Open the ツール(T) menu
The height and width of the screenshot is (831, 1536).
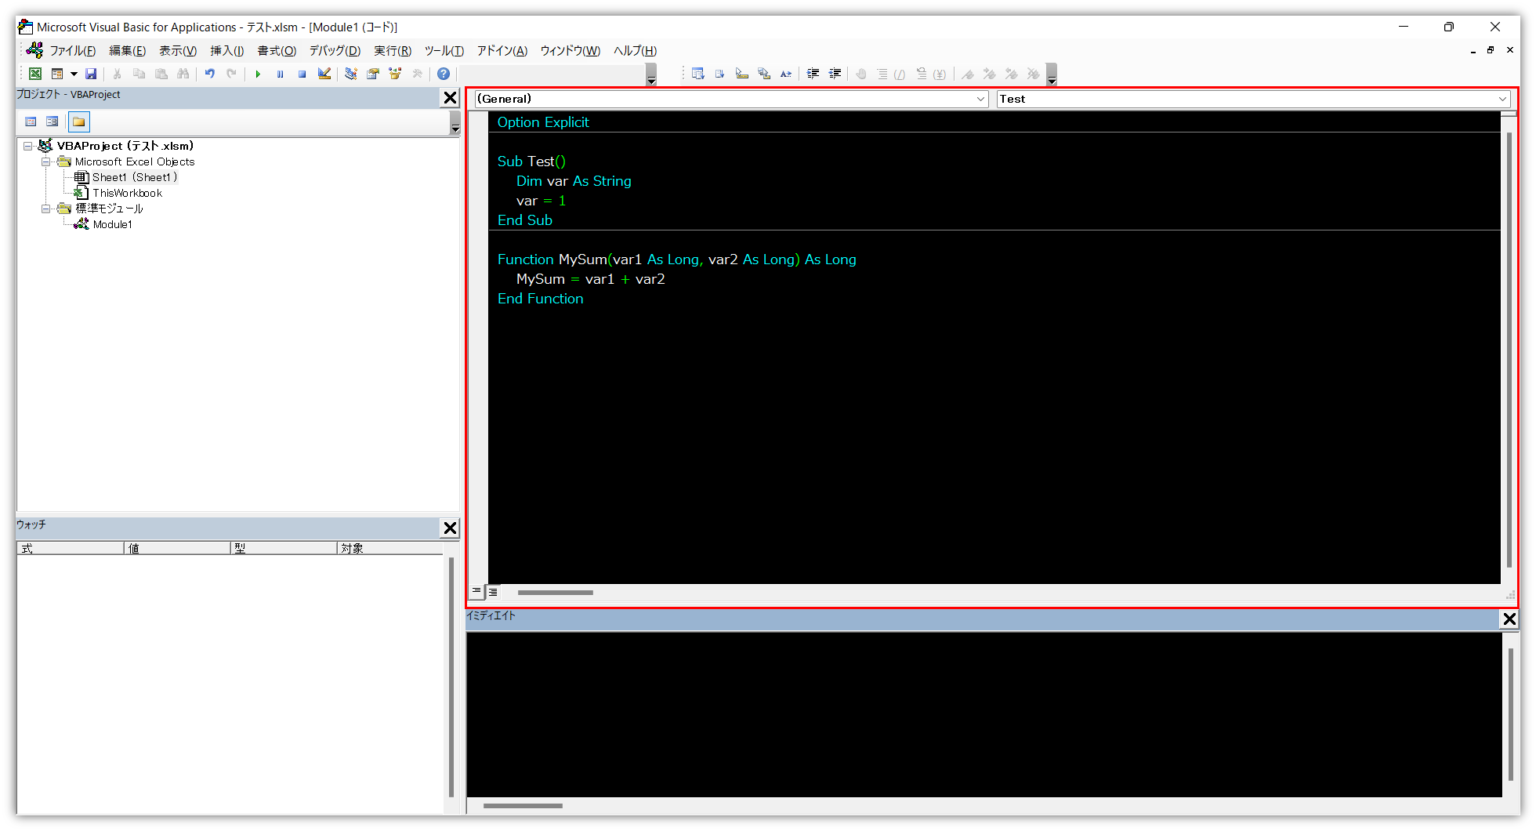click(x=443, y=51)
